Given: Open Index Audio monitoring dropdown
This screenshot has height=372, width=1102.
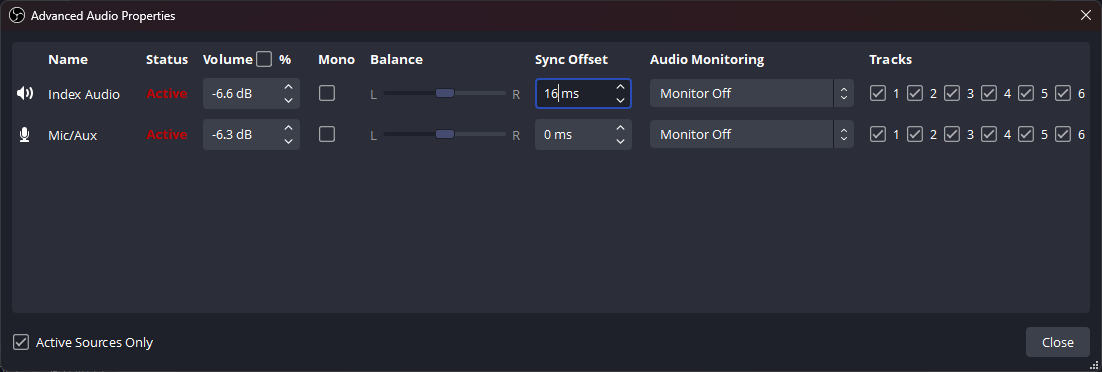Looking at the screenshot, I should [x=751, y=93].
